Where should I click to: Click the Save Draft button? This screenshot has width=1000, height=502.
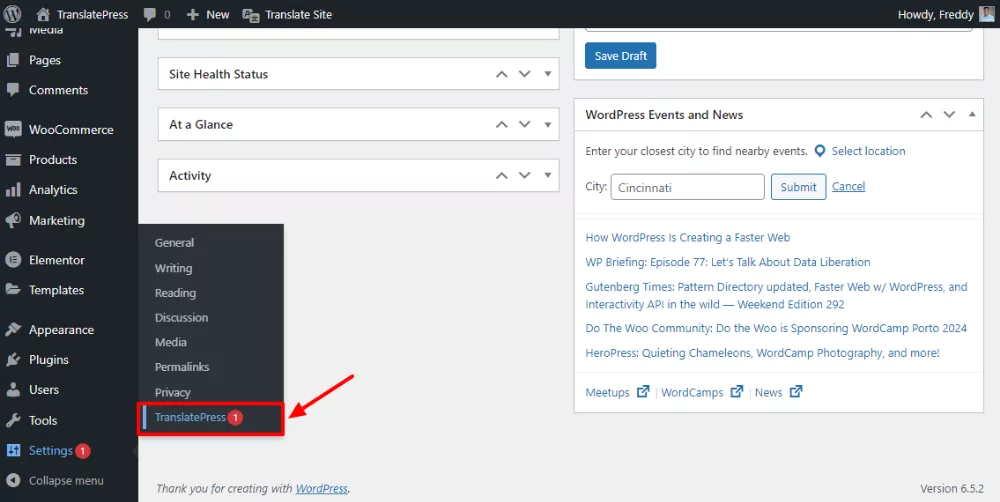[621, 56]
